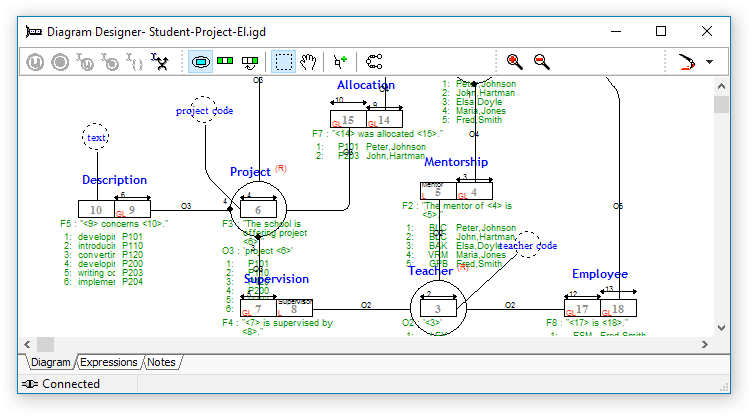Click expression F8 '<17> is <18>.'
Image resolution: width=752 pixels, height=416 pixels.
587,323
